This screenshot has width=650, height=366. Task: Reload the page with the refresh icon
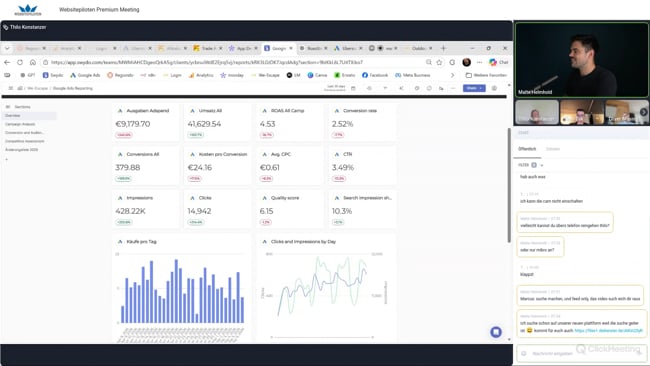19,62
